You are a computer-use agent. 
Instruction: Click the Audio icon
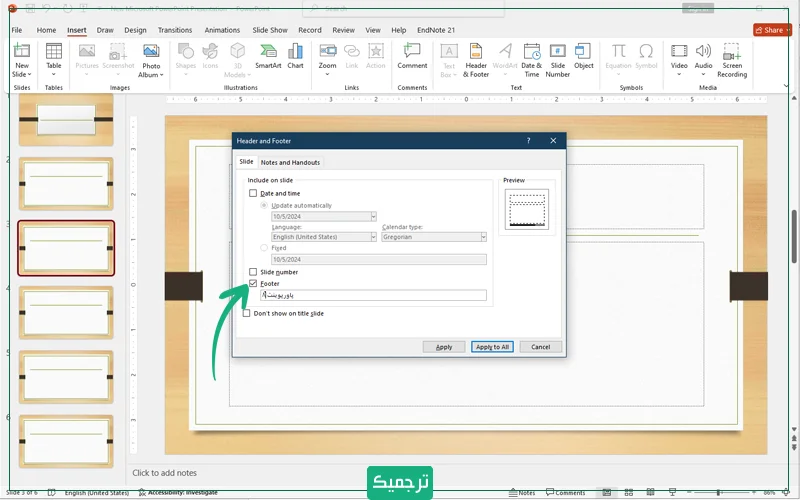coord(703,51)
